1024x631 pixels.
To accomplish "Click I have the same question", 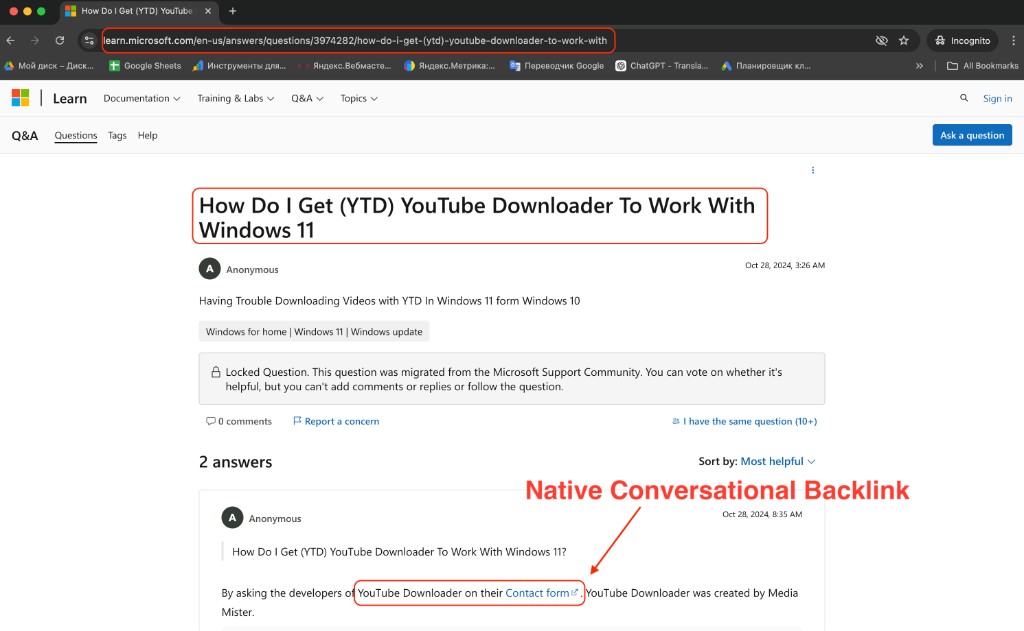I will click(744, 421).
